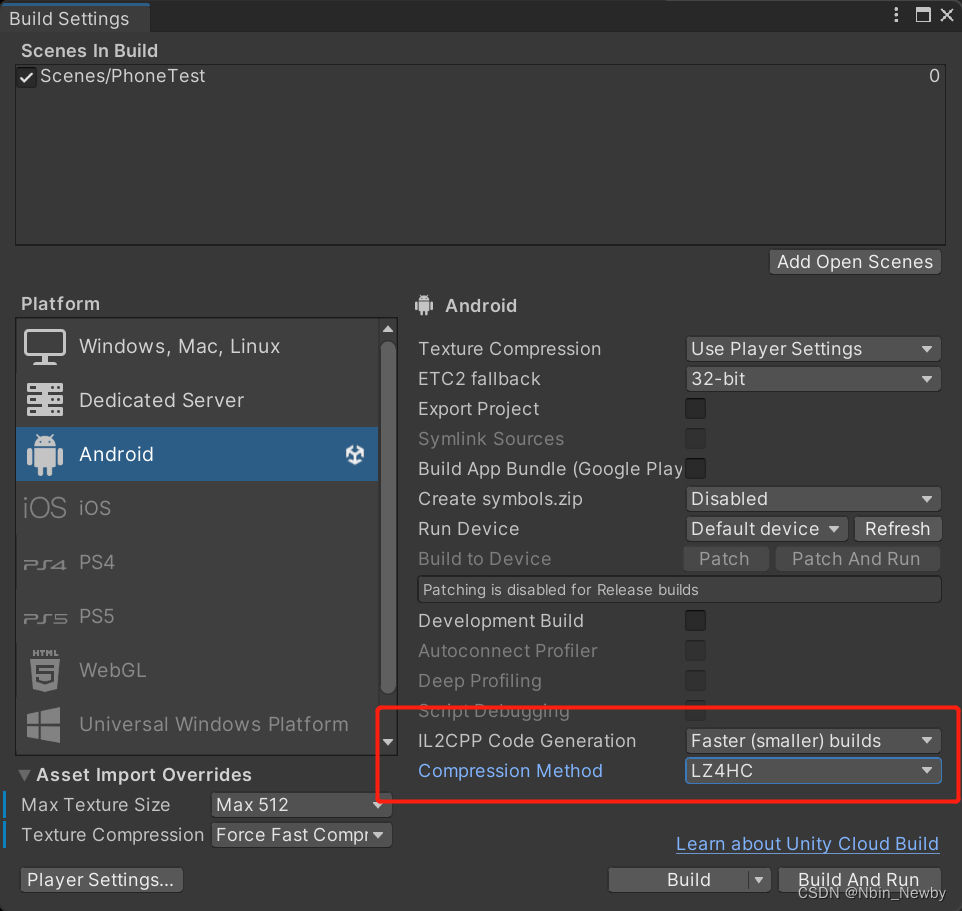Click the iOS platform icon
962x911 pixels.
(x=44, y=508)
